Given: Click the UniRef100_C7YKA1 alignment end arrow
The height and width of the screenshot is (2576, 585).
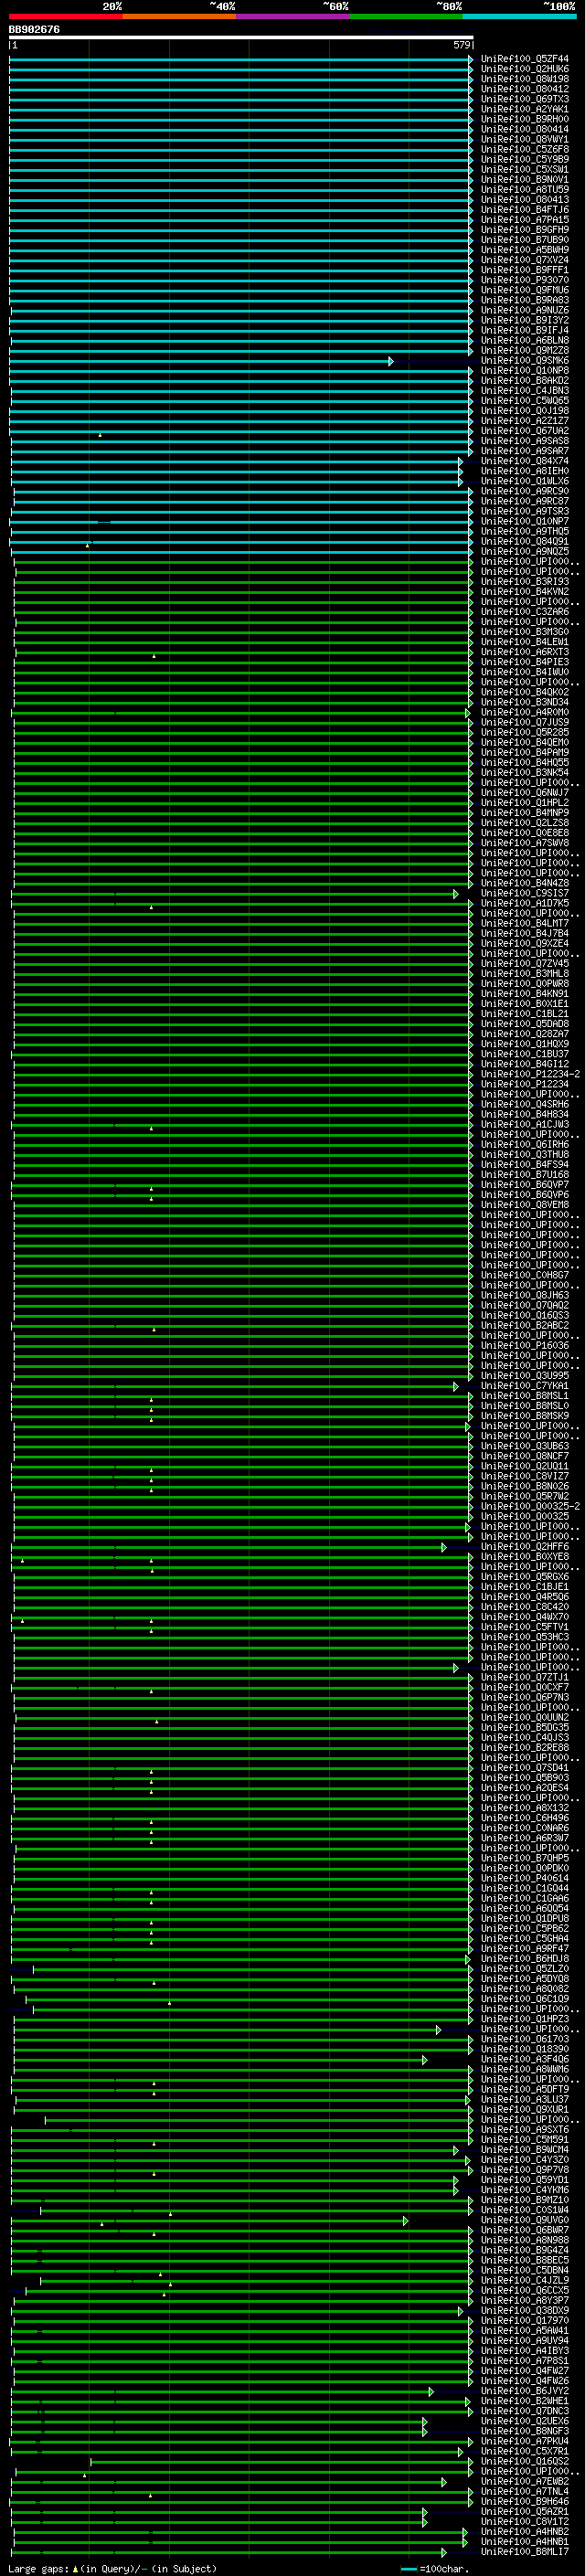Looking at the screenshot, I should [455, 1386].
